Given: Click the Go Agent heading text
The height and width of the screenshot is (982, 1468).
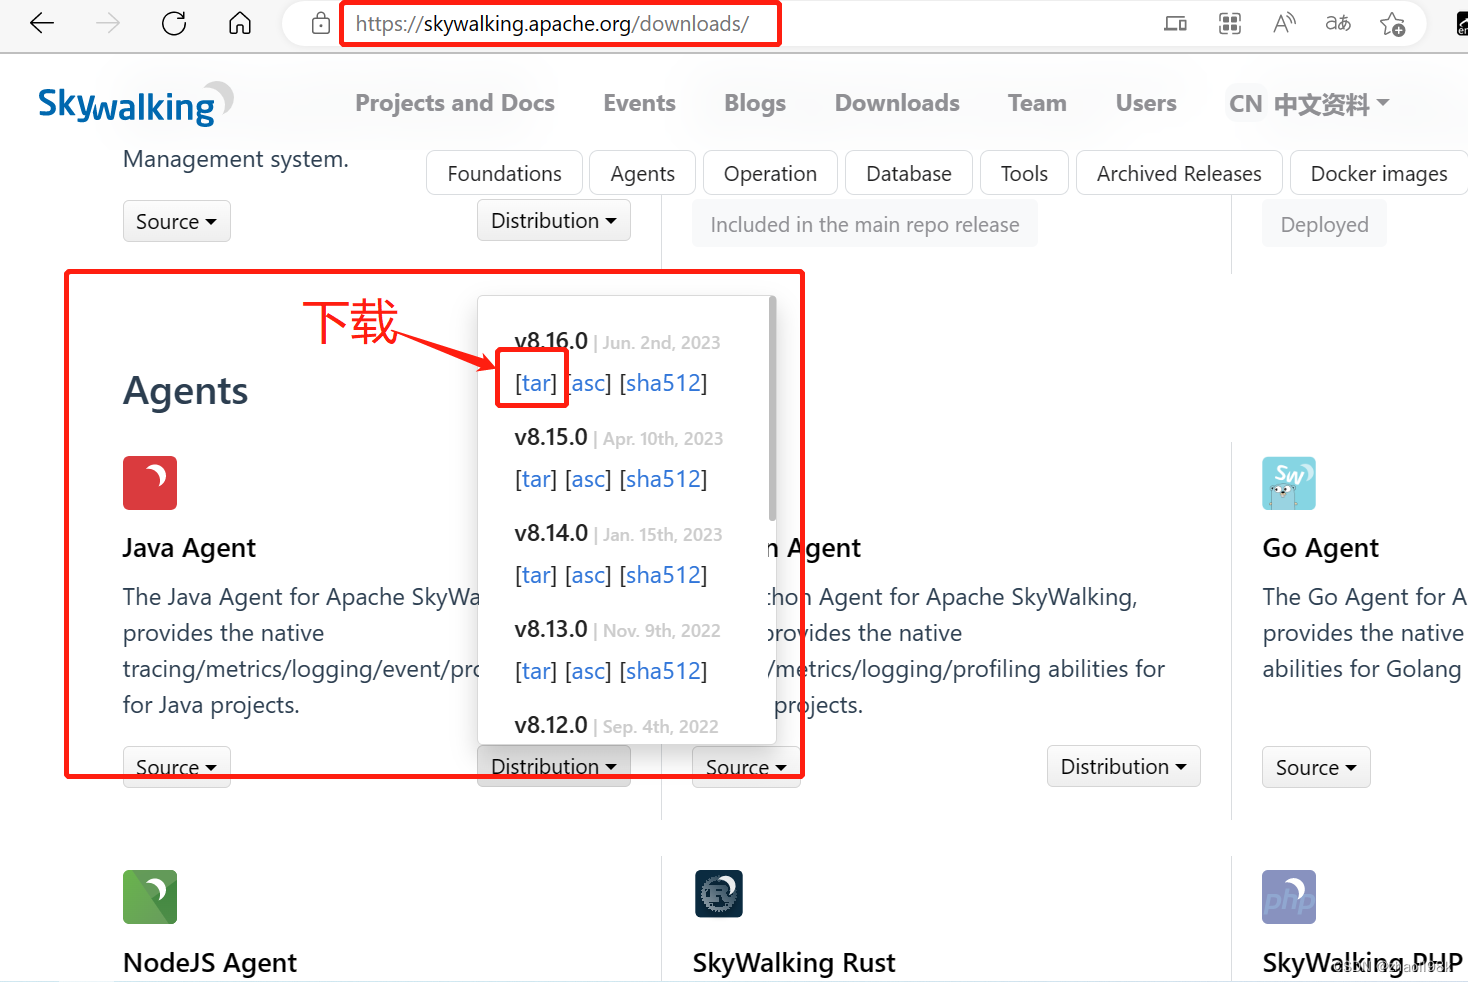Looking at the screenshot, I should click(x=1320, y=548).
